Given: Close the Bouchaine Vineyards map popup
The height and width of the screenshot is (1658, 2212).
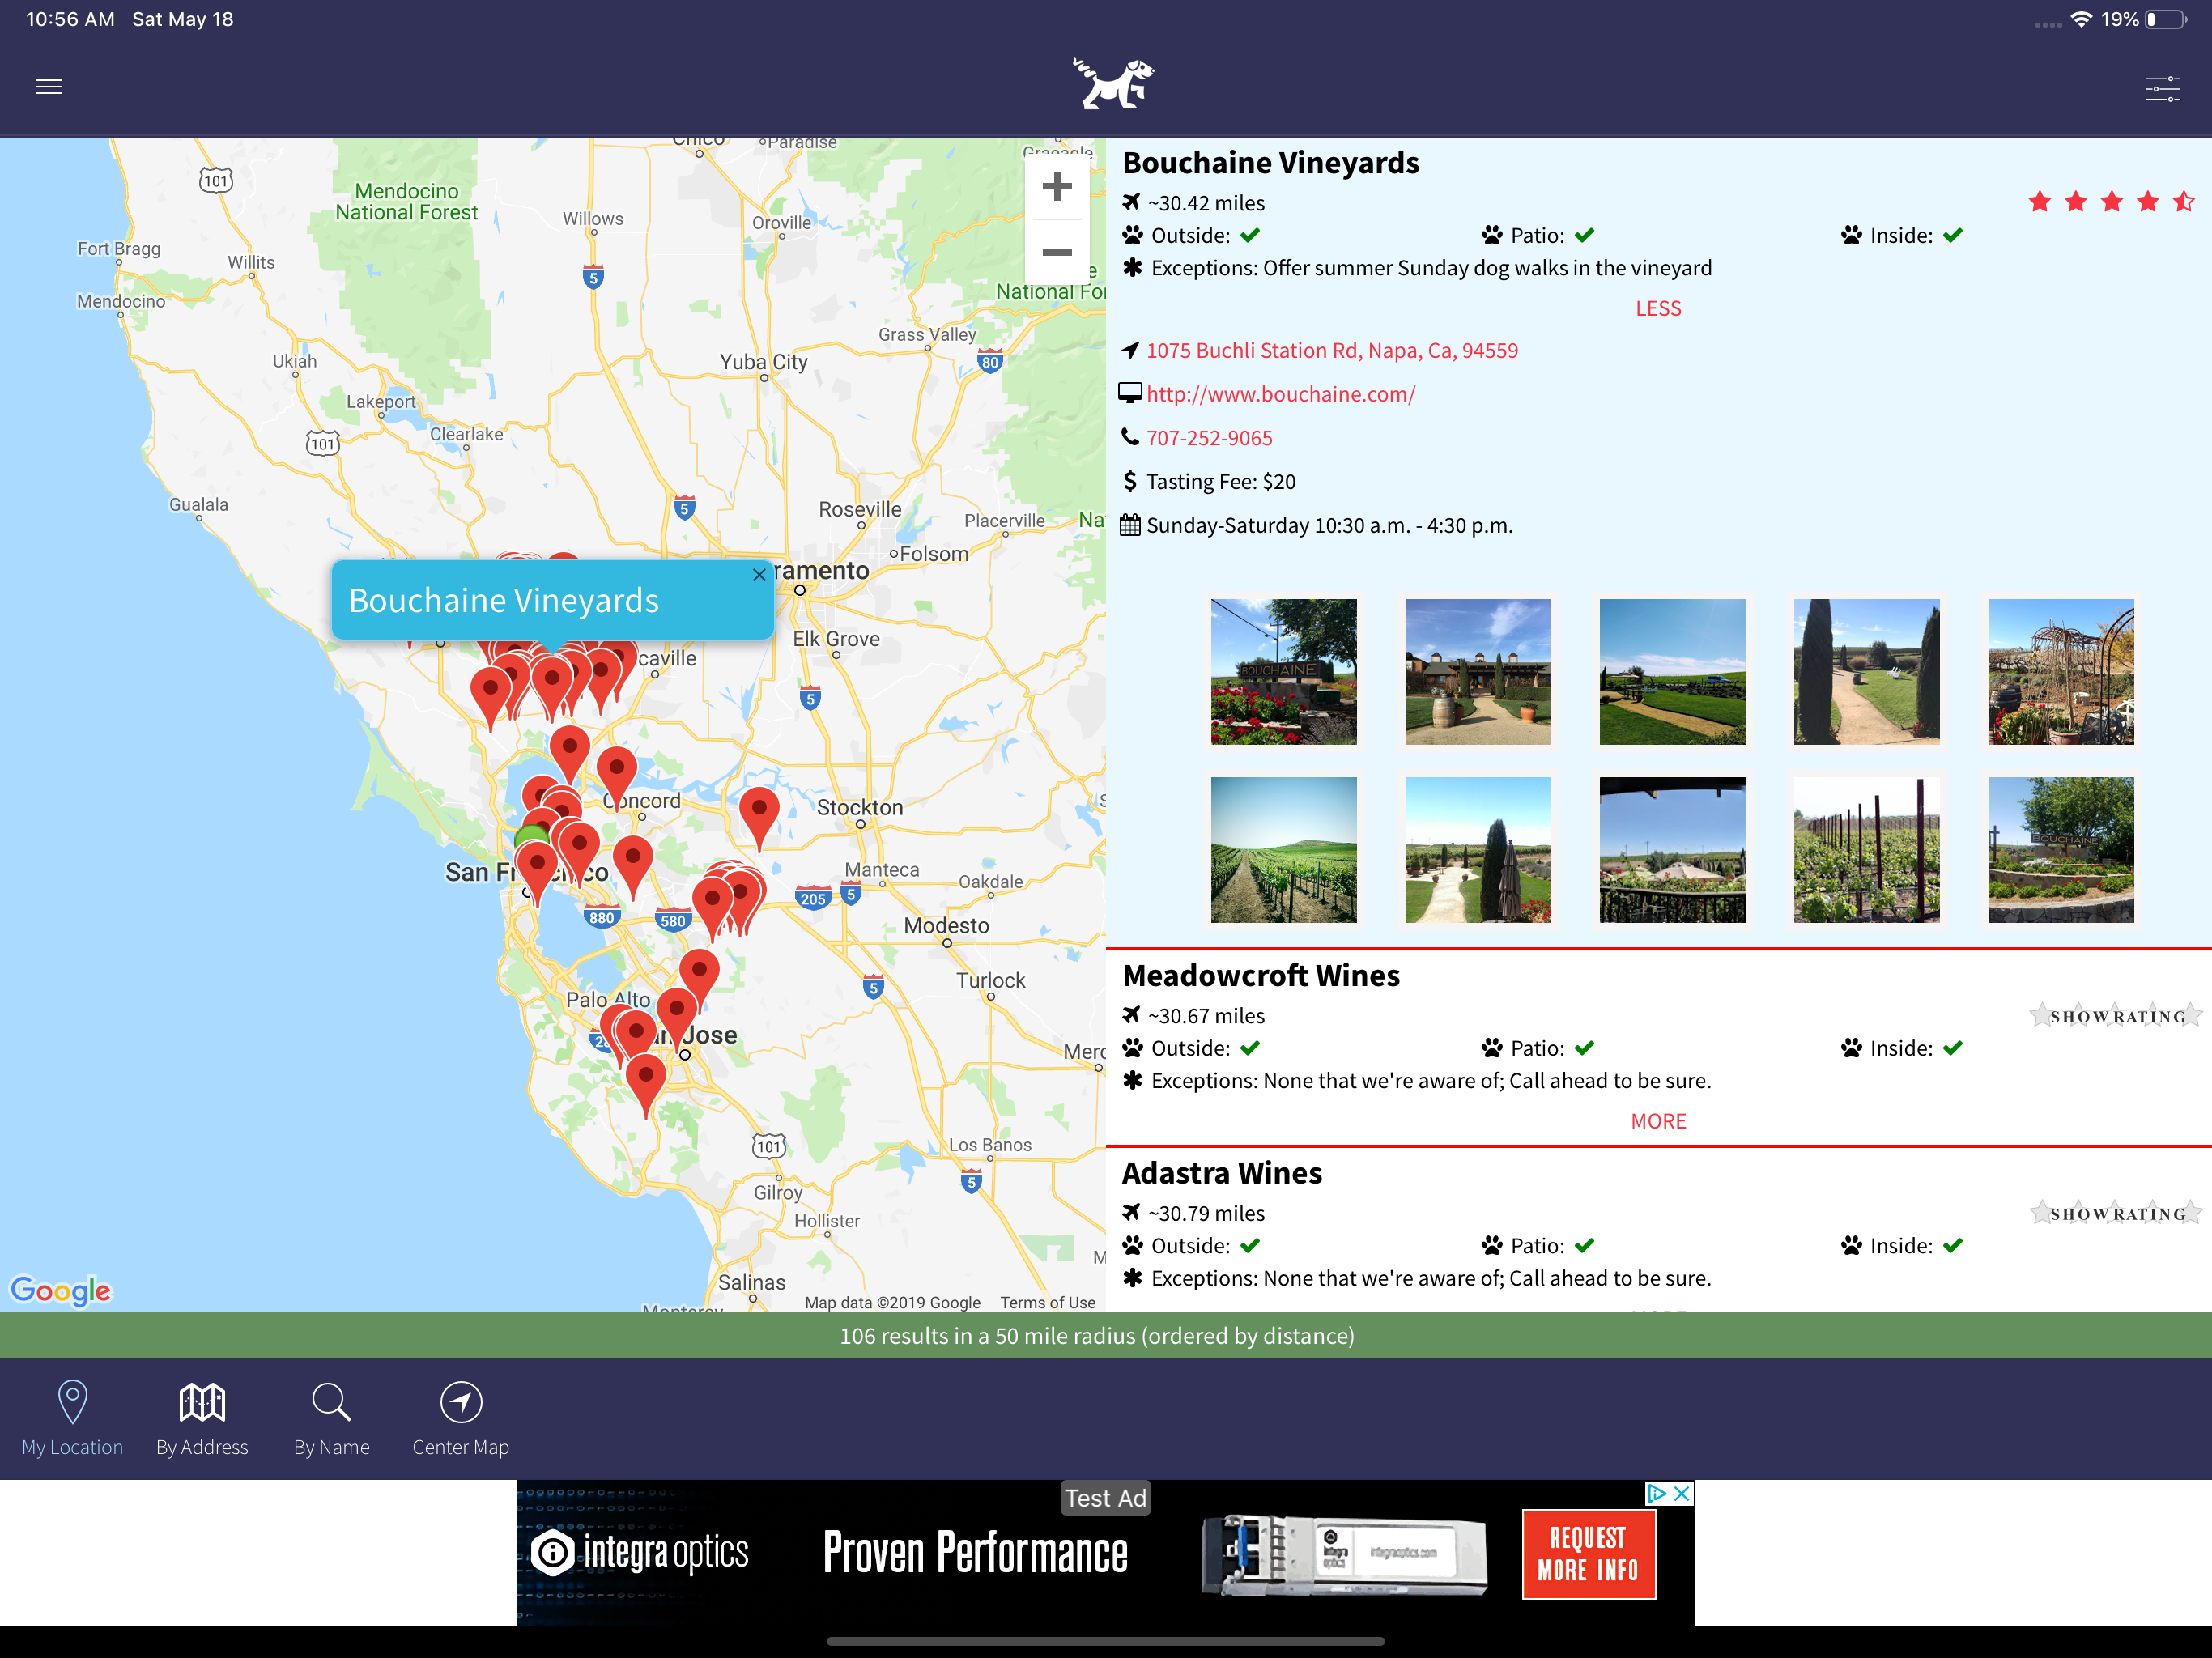Looking at the screenshot, I should [x=759, y=575].
